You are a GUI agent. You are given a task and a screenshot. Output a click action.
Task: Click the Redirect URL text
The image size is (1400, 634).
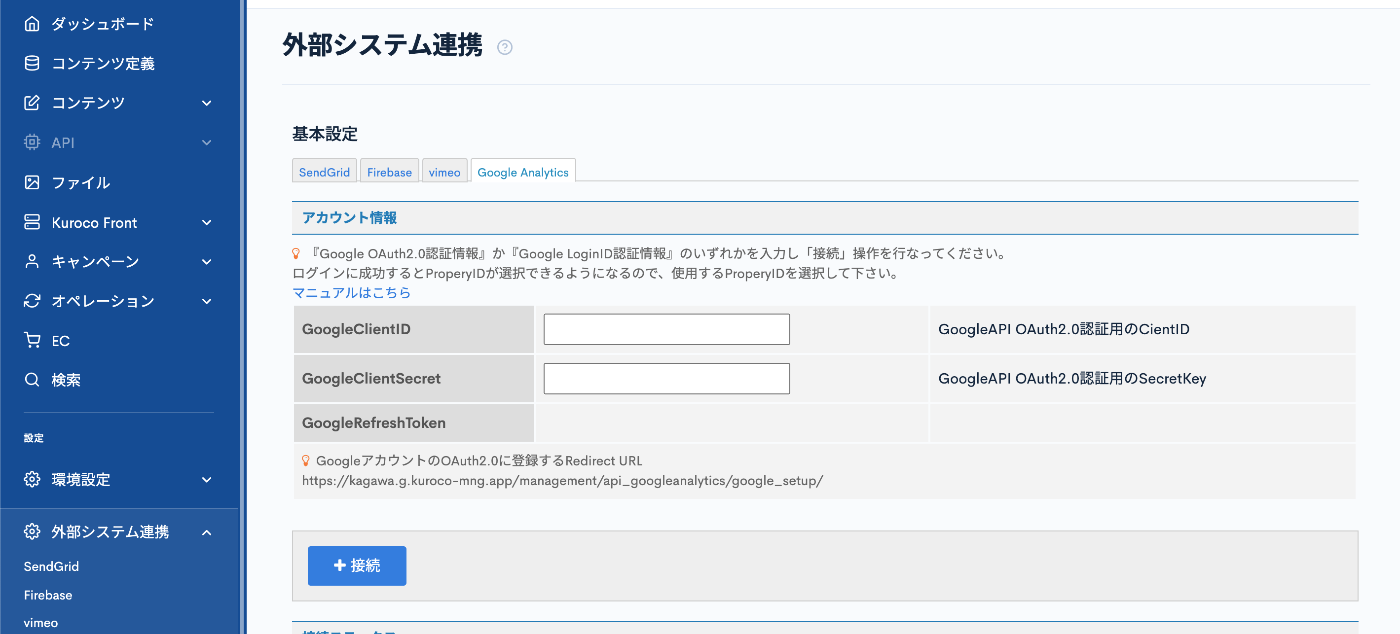pos(563,481)
